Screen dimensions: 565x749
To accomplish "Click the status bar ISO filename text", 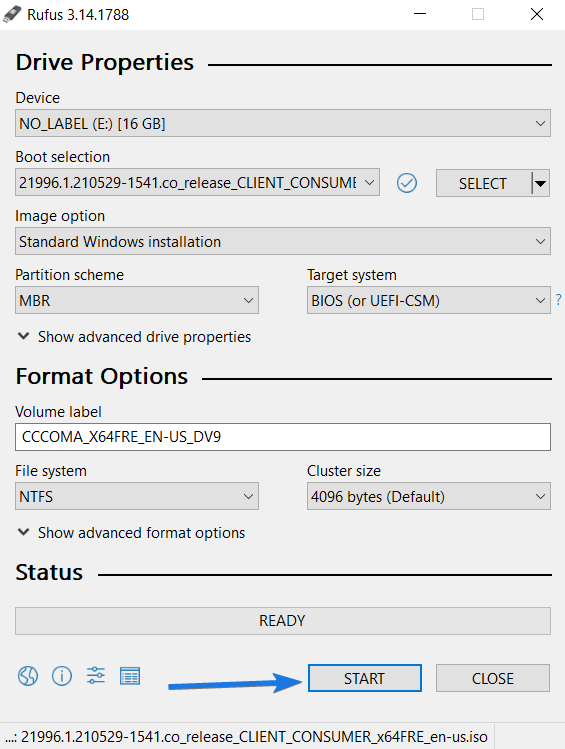I will 246,737.
